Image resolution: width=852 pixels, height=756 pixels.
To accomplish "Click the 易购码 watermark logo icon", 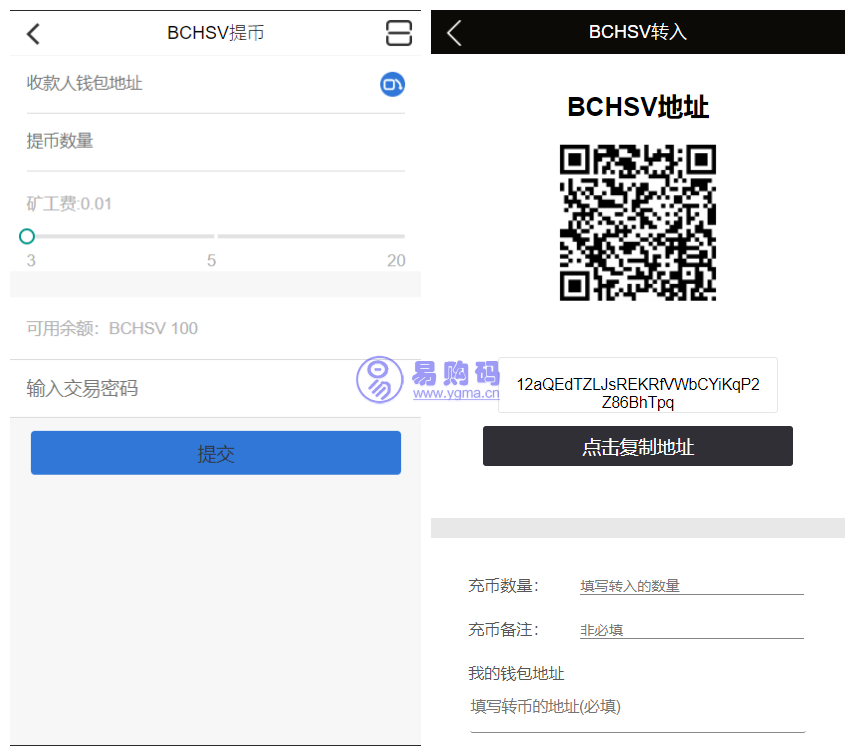I will (x=380, y=380).
